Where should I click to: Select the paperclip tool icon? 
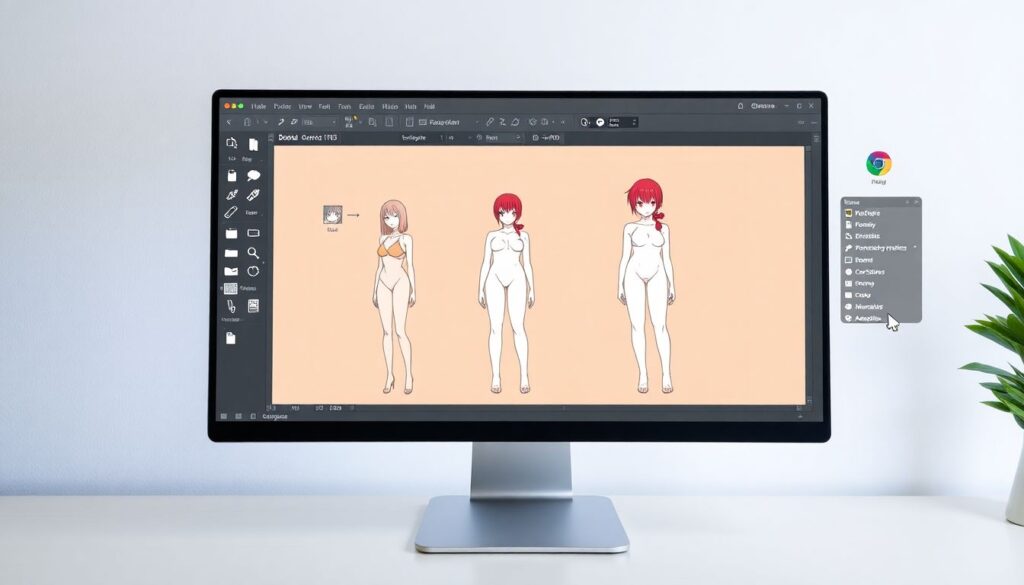[231, 306]
